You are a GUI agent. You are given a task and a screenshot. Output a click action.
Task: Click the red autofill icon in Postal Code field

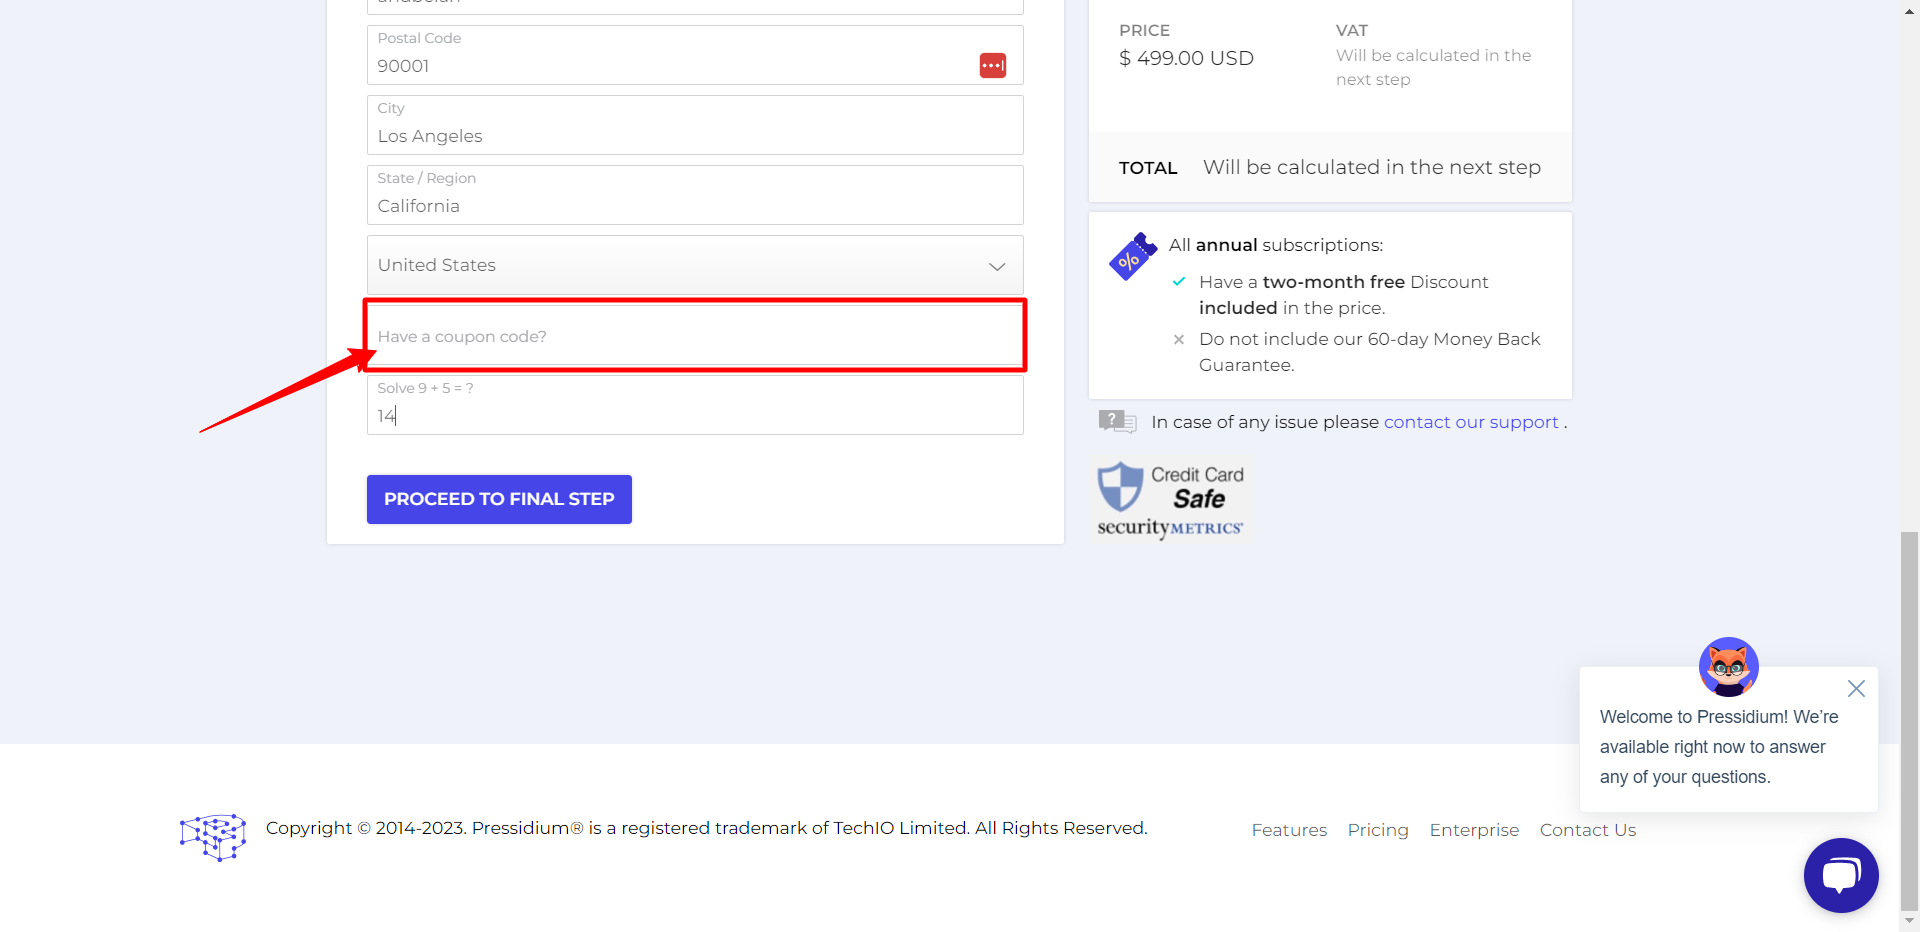point(993,64)
